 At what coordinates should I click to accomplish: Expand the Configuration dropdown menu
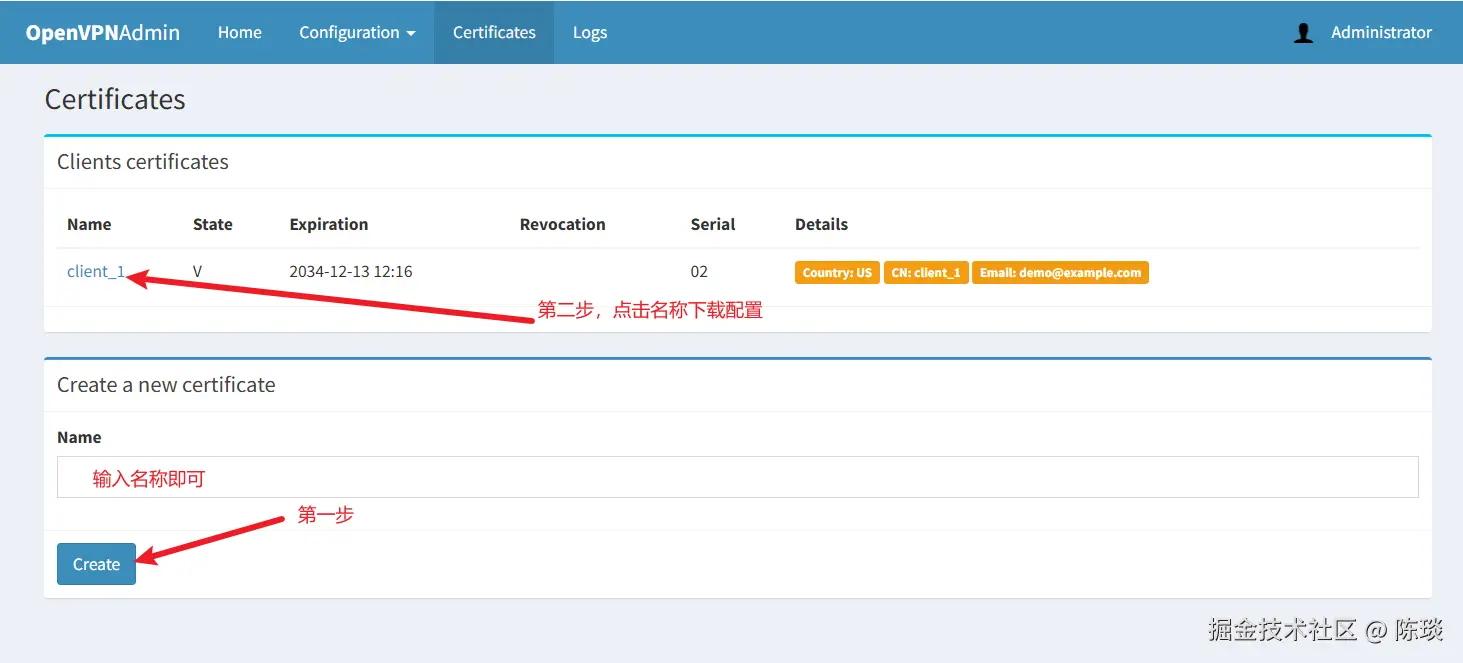click(x=357, y=32)
